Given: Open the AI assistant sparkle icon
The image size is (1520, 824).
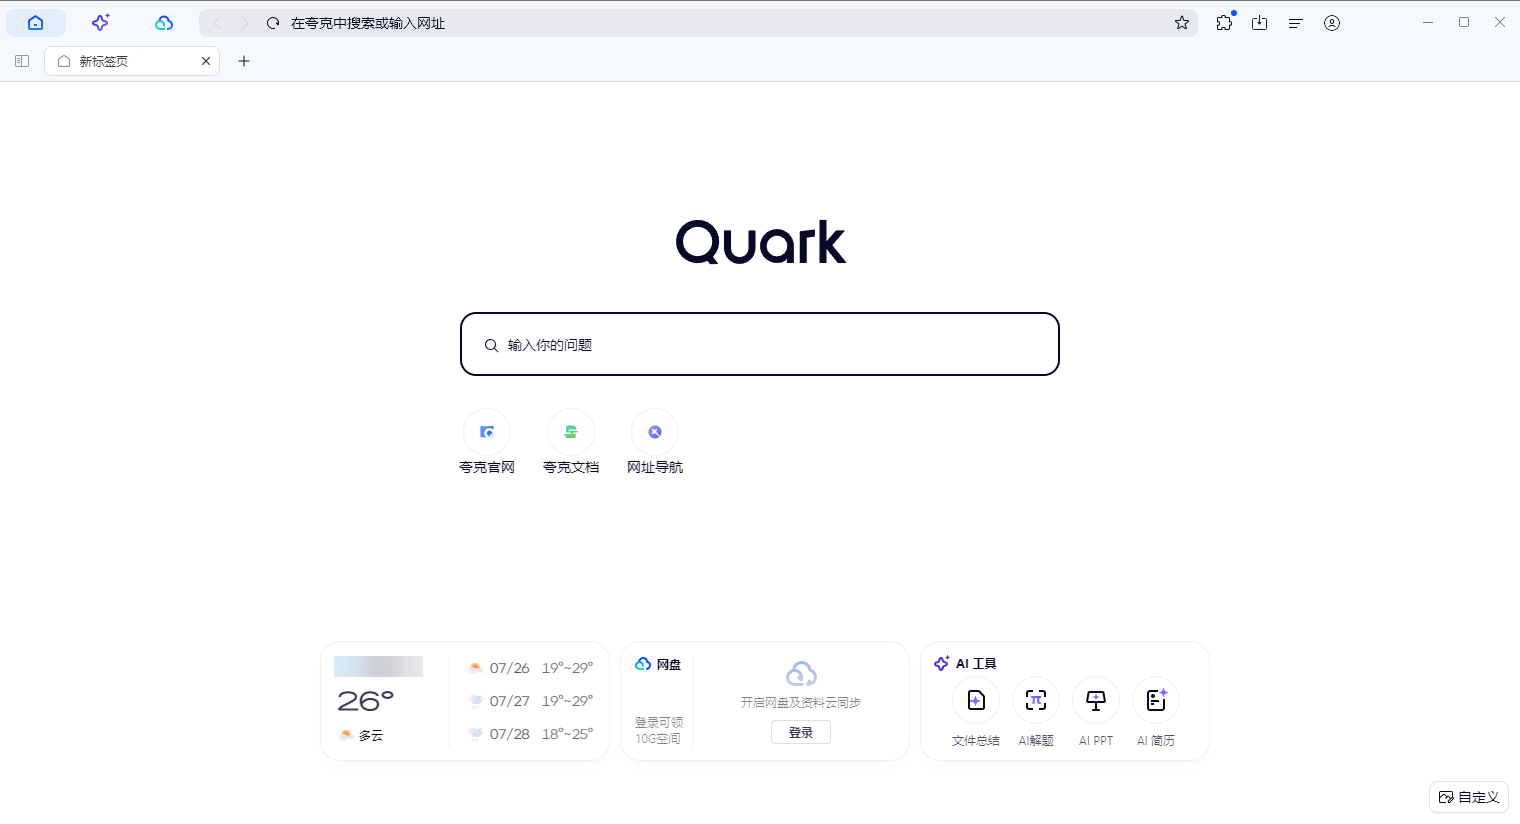Looking at the screenshot, I should coord(100,23).
